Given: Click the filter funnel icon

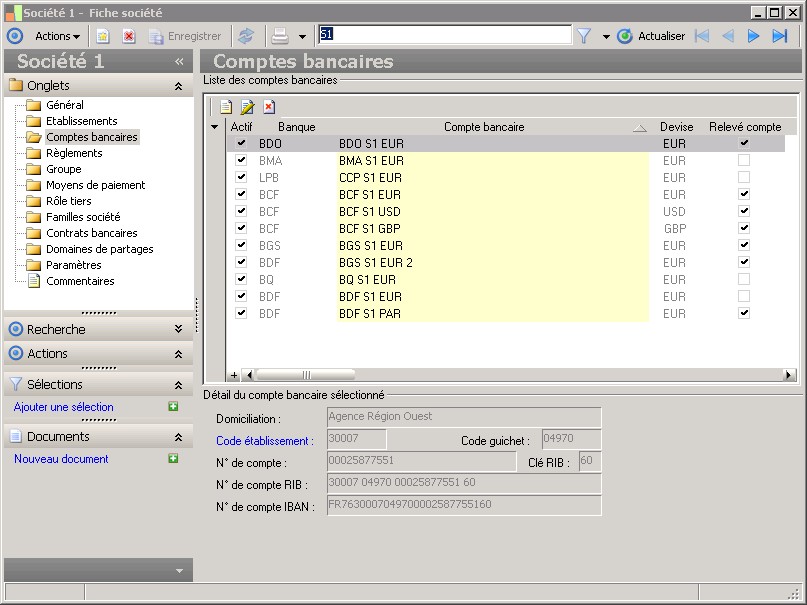Looking at the screenshot, I should (584, 36).
